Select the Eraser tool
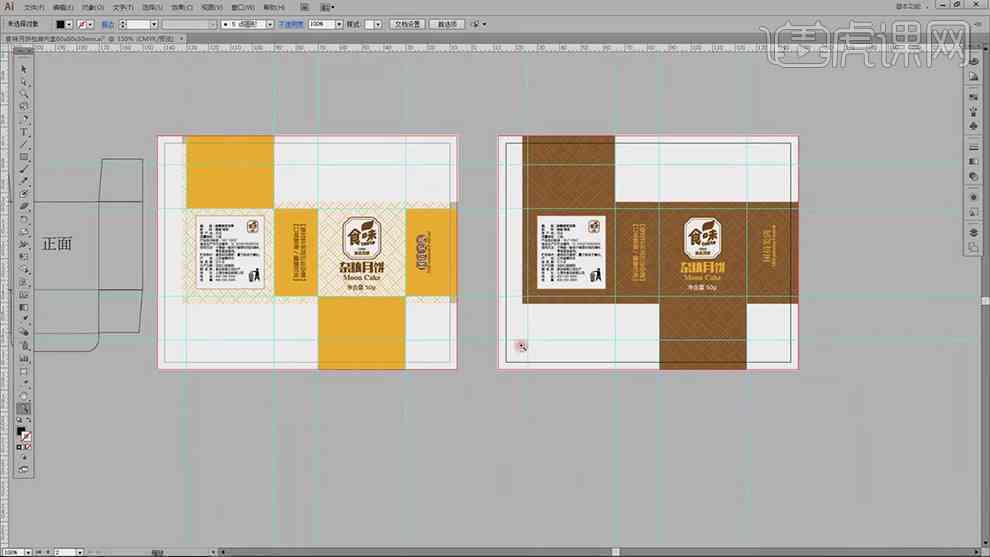Viewport: 990px width, 557px height. coord(24,207)
